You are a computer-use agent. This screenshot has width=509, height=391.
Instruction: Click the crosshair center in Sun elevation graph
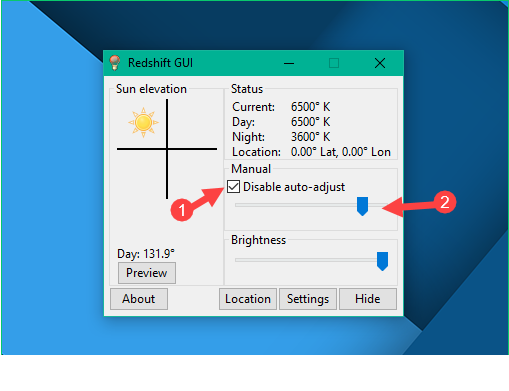pyautogui.click(x=167, y=149)
